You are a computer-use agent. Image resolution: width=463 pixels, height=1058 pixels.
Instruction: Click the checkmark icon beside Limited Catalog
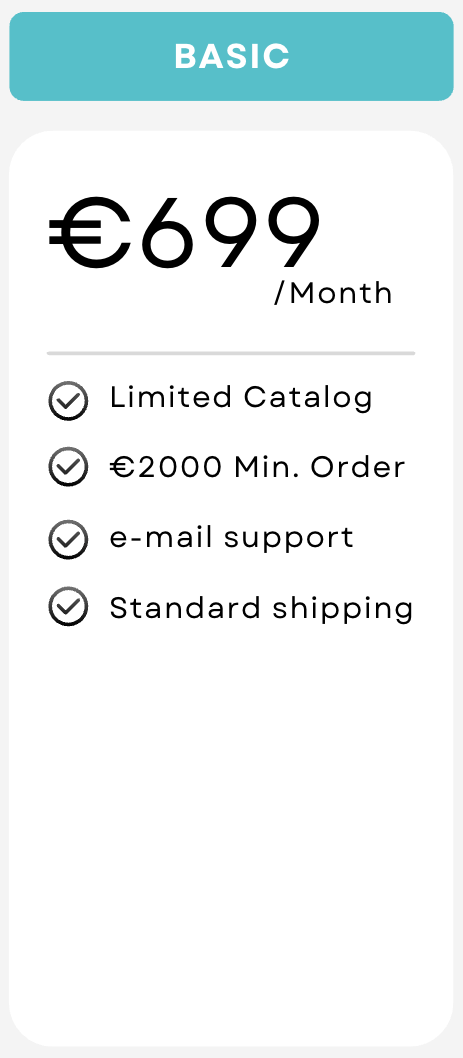tap(68, 401)
